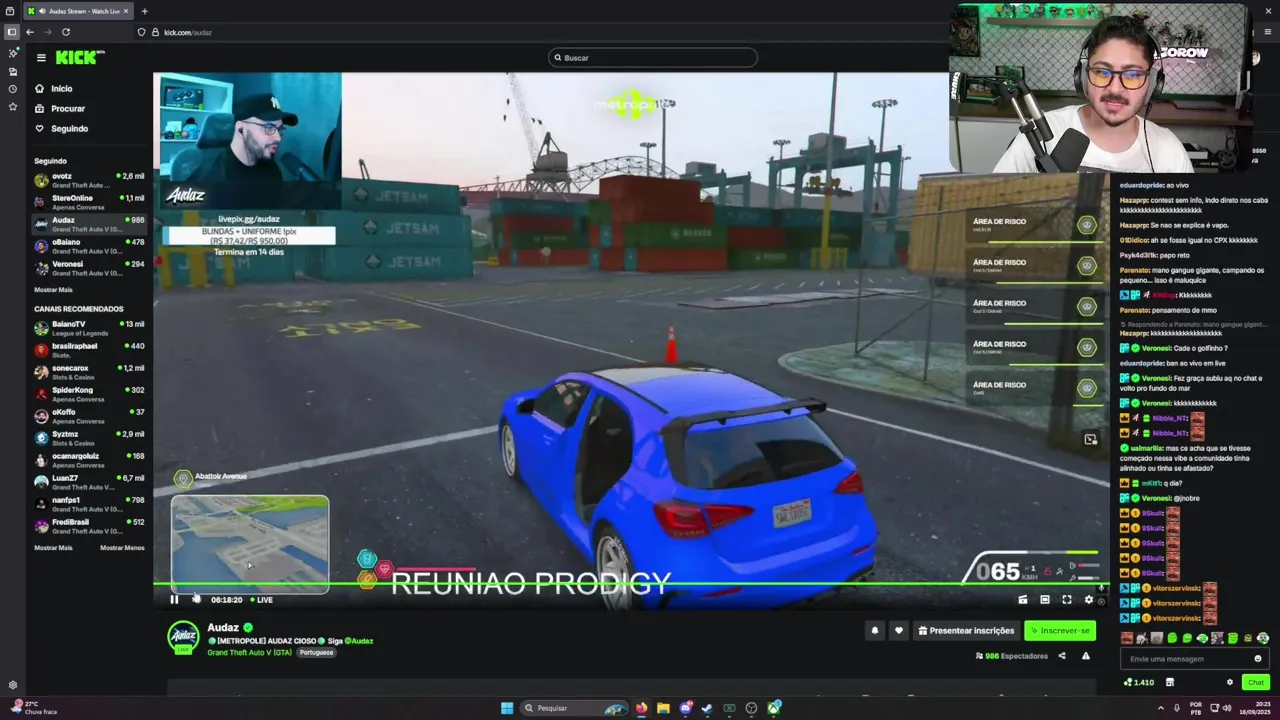Open LuanZ7 recommended channel
Screen dimensions: 1280x720
pyautogui.click(x=89, y=483)
